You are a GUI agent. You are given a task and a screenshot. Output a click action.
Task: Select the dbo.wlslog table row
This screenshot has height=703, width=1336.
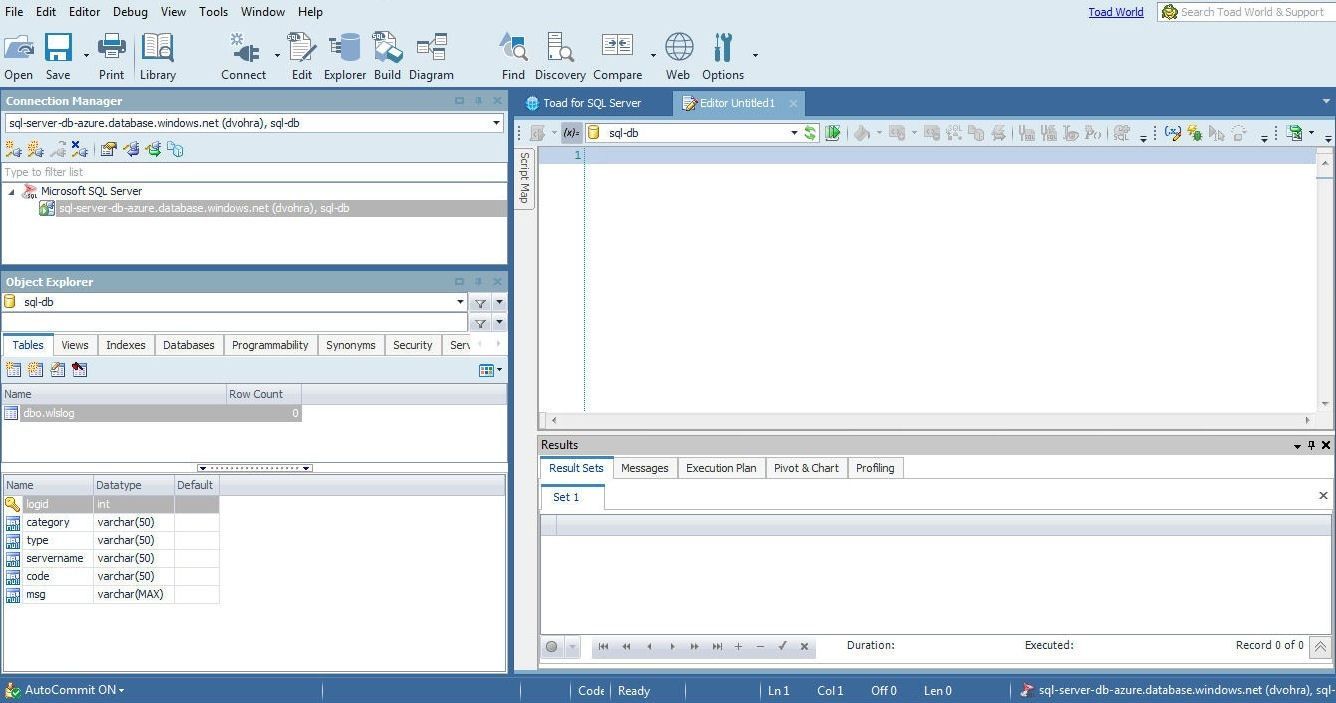[x=151, y=413]
